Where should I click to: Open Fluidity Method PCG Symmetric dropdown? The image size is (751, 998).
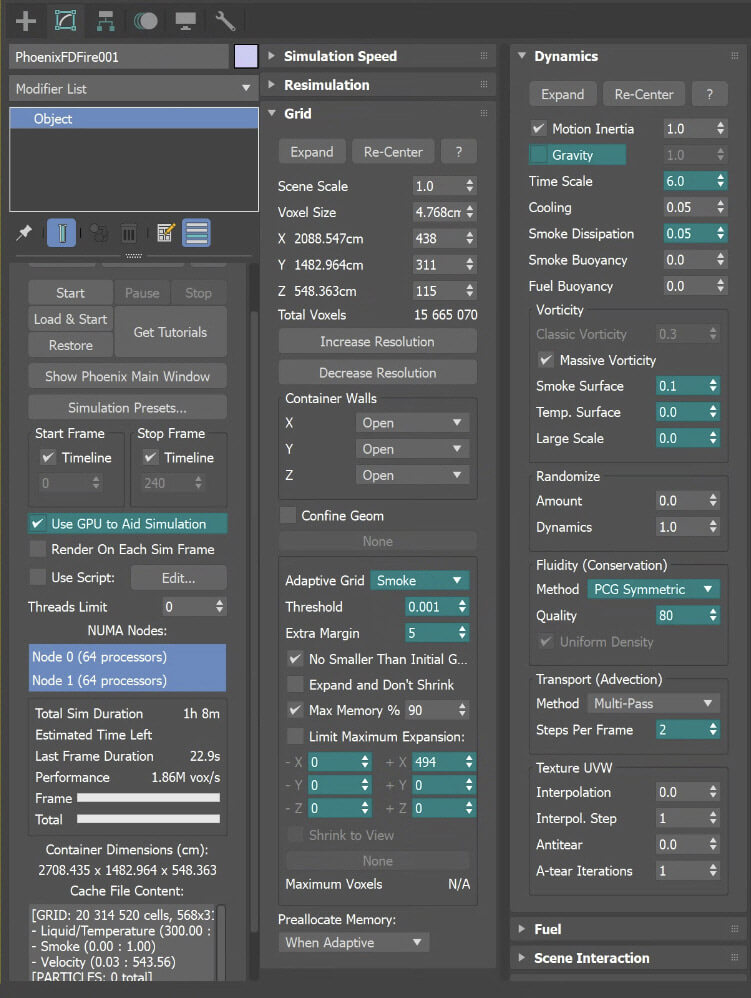[653, 589]
